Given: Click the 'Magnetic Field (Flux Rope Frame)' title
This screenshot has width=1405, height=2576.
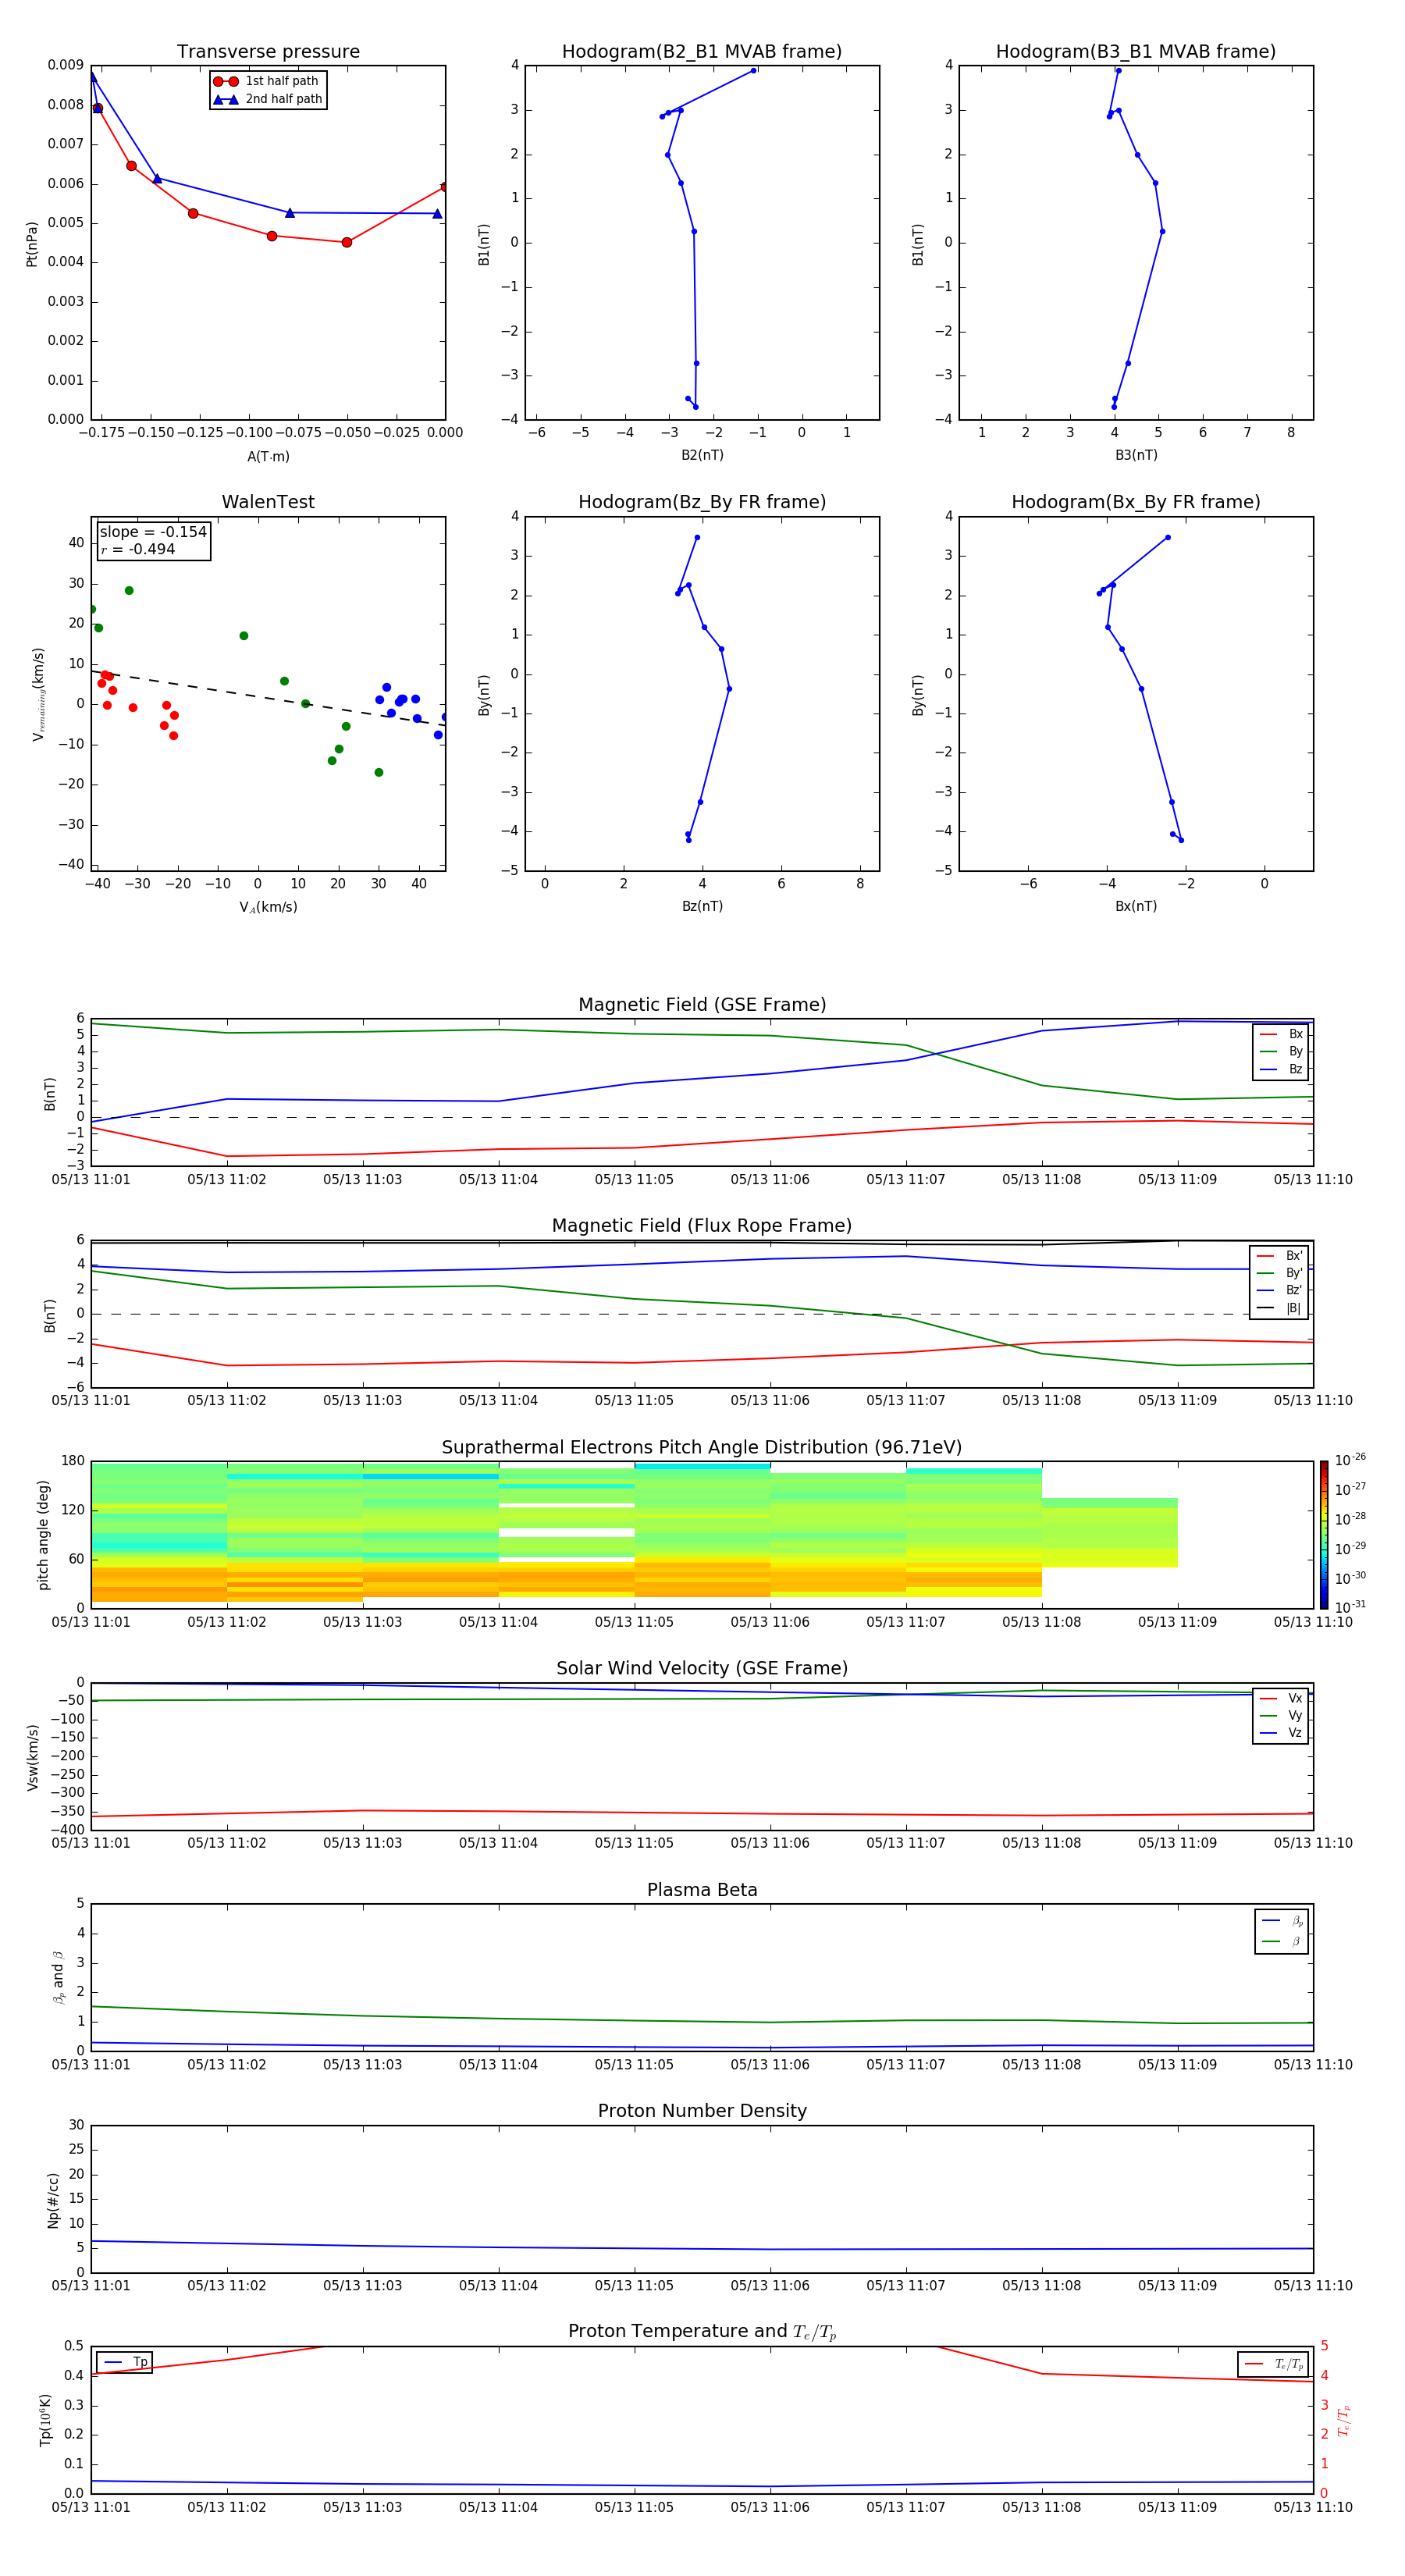Looking at the screenshot, I should click(x=702, y=1226).
